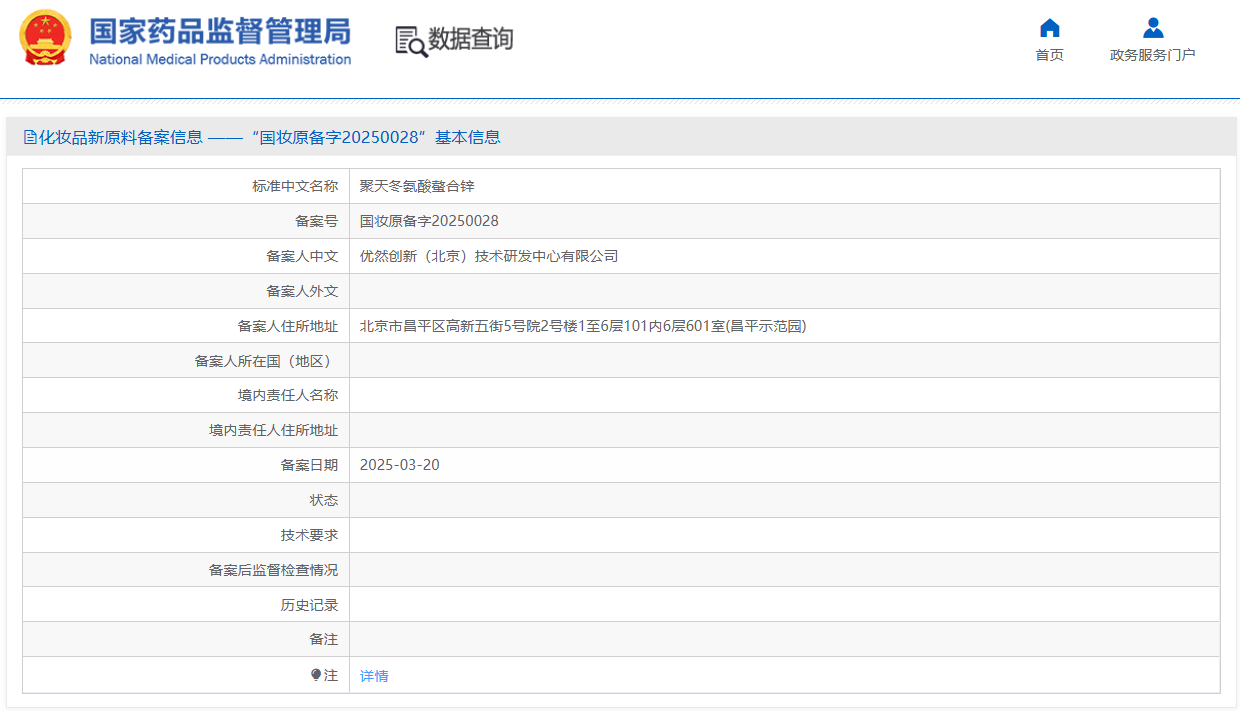Viewport: 1240px width, 711px height.
Task: Click the National Medical Products Administration subtitle
Action: (220, 59)
